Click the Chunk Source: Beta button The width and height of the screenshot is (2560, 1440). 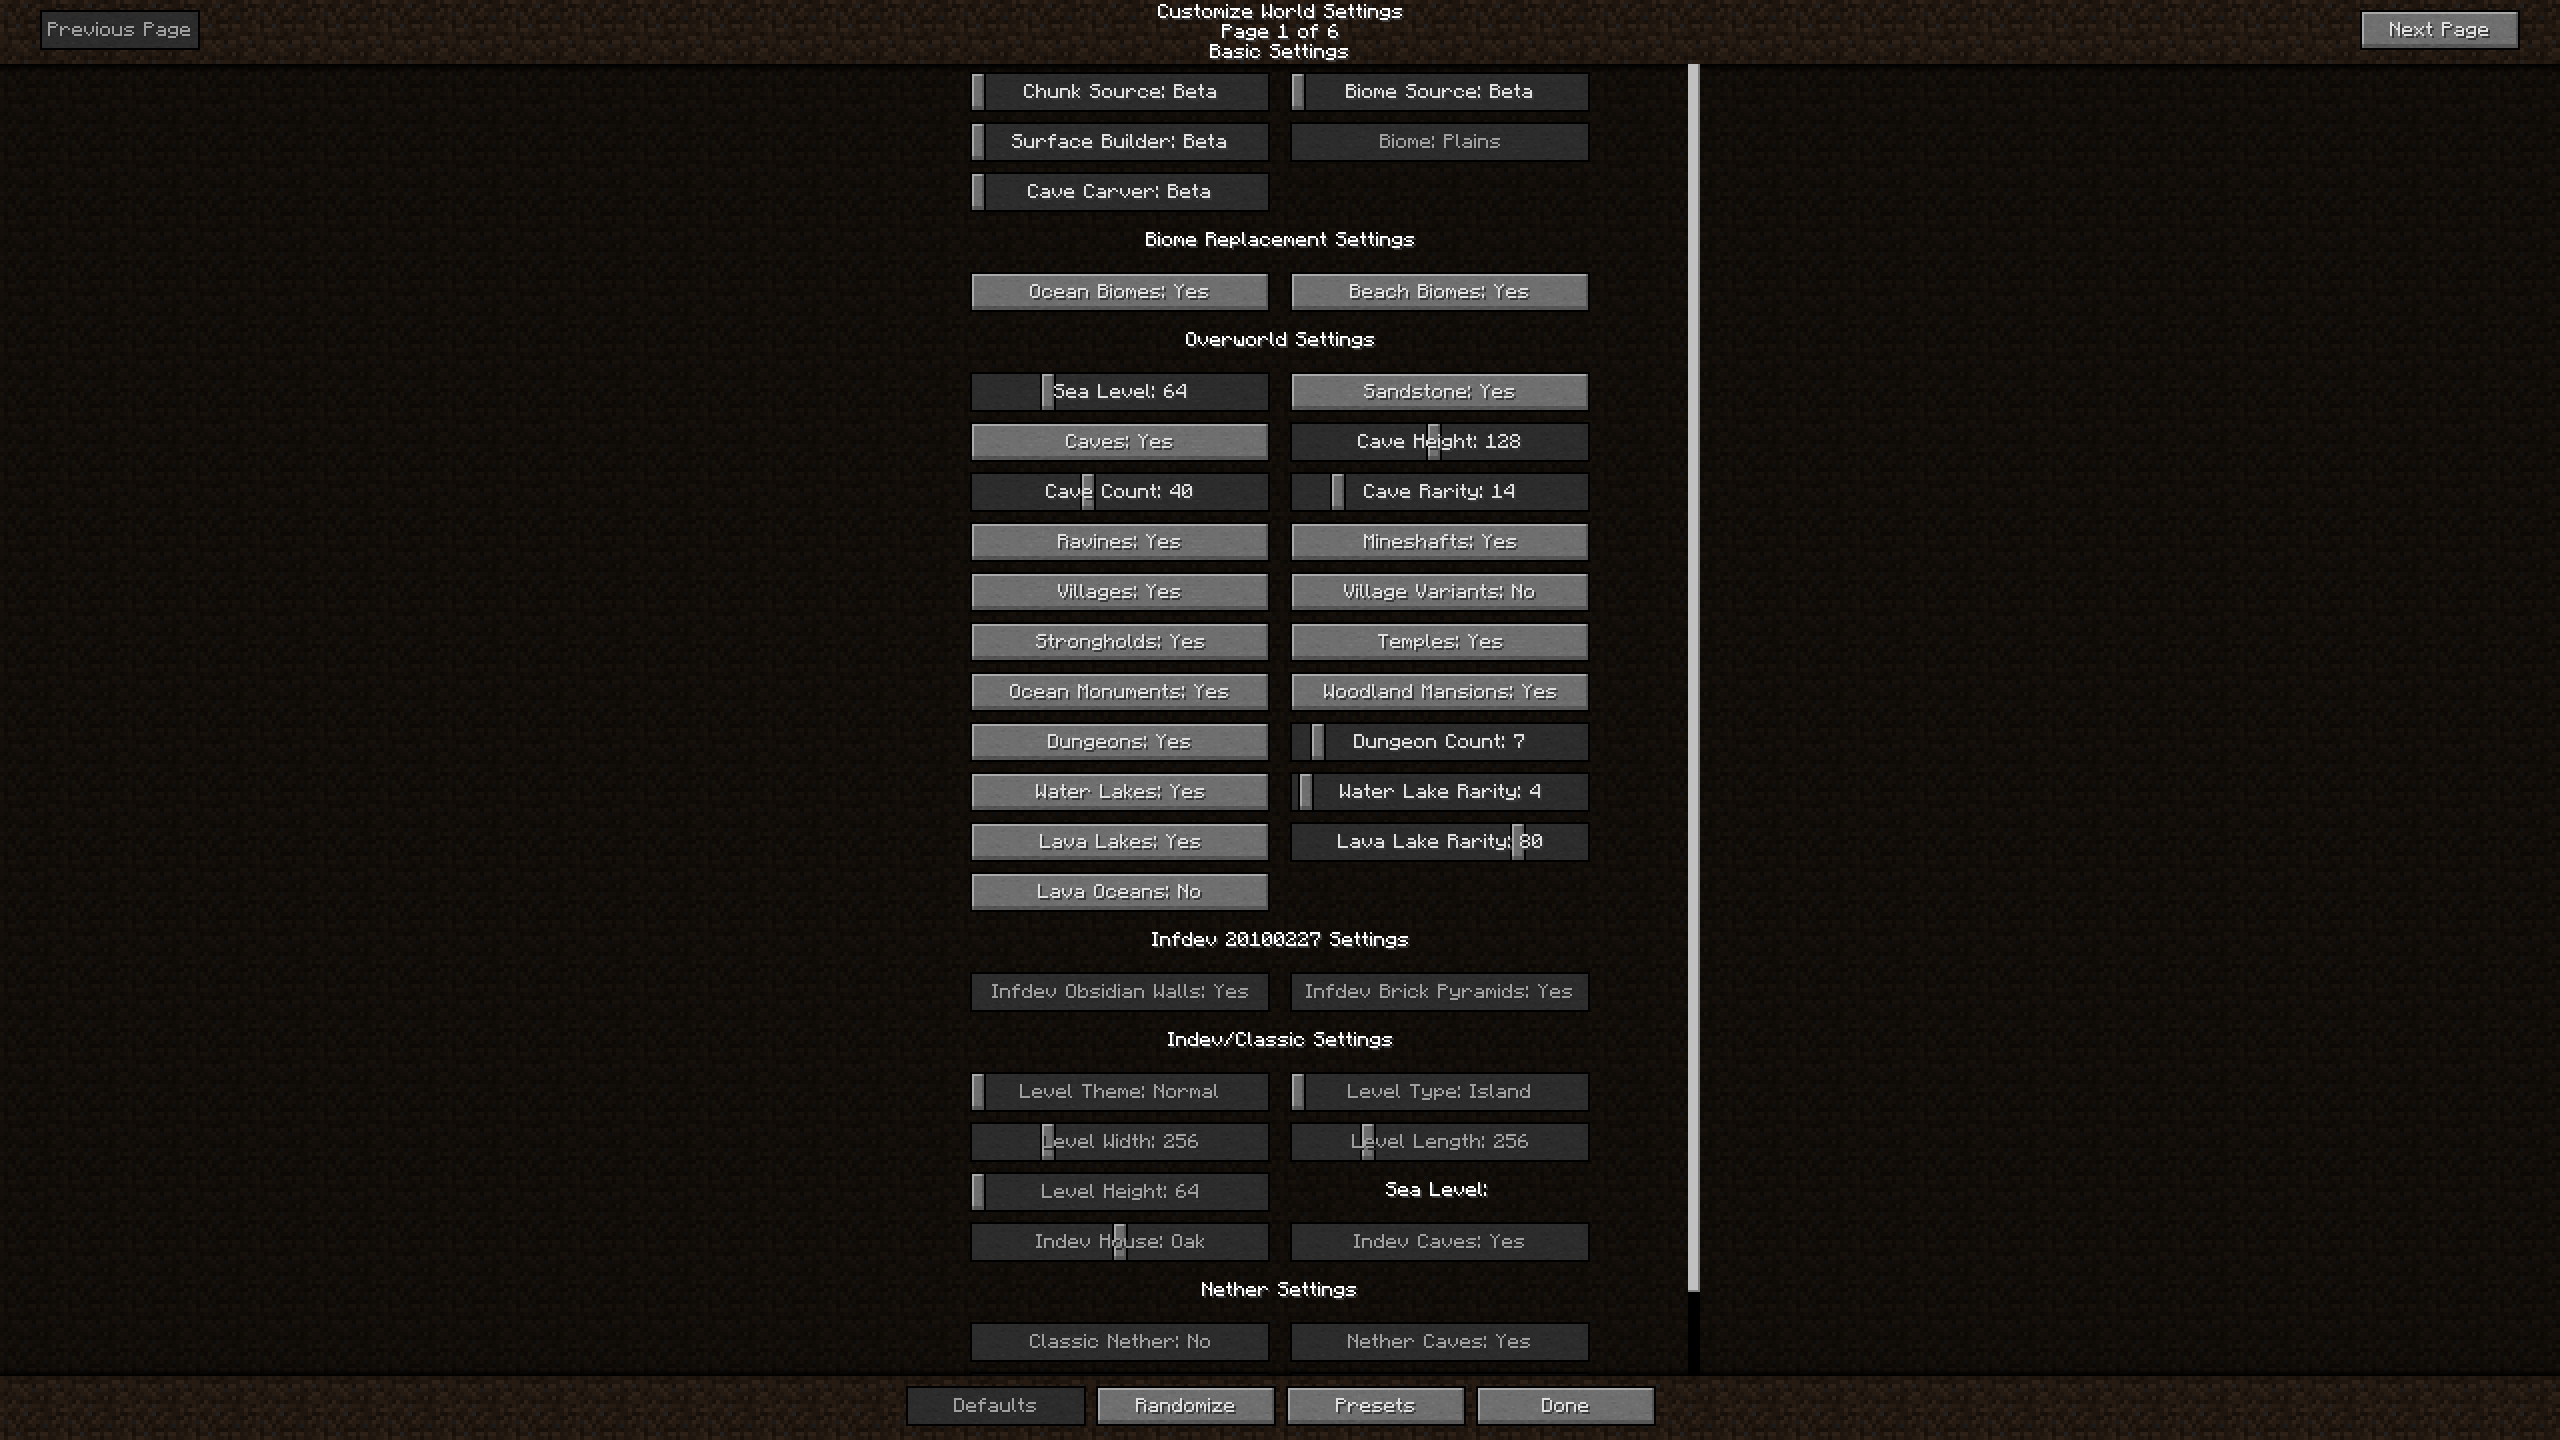[x=1118, y=90]
